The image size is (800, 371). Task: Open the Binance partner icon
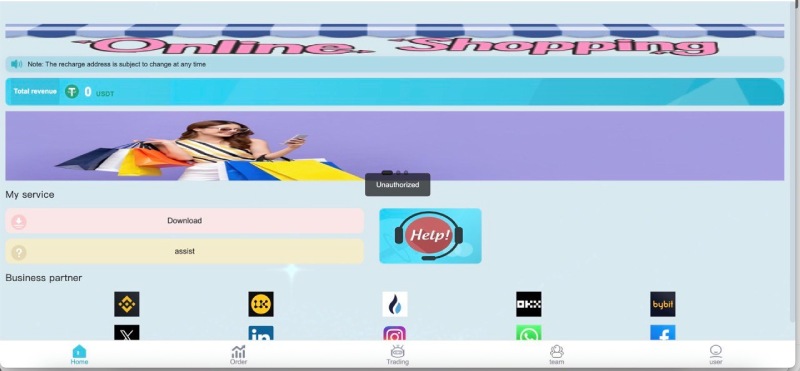(x=127, y=304)
